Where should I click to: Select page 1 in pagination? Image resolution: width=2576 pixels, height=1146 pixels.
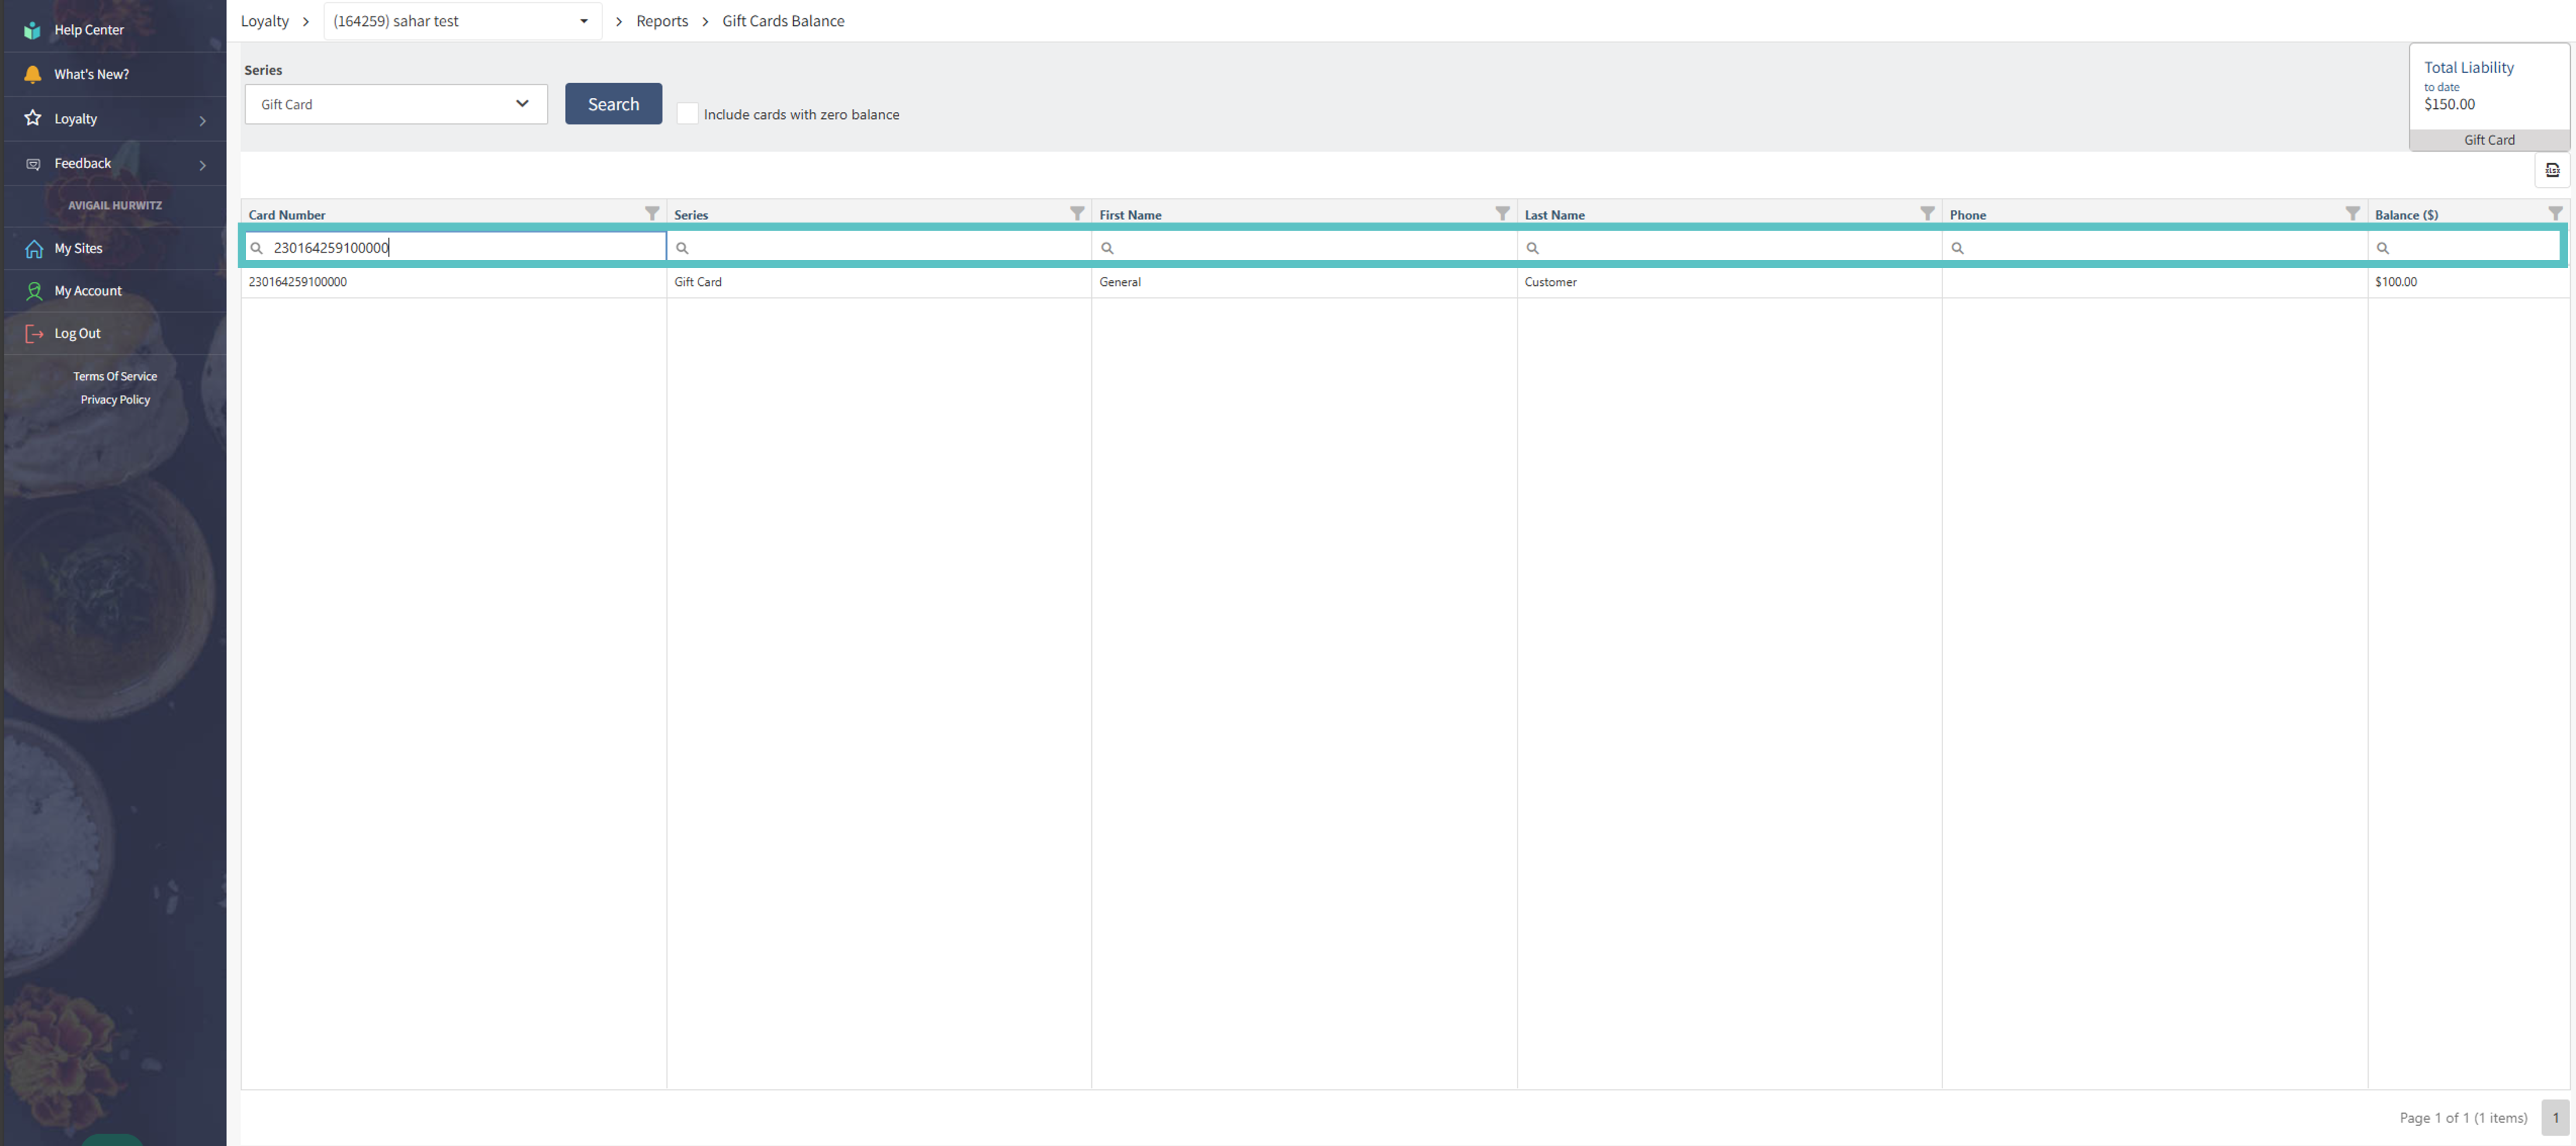point(2555,1117)
